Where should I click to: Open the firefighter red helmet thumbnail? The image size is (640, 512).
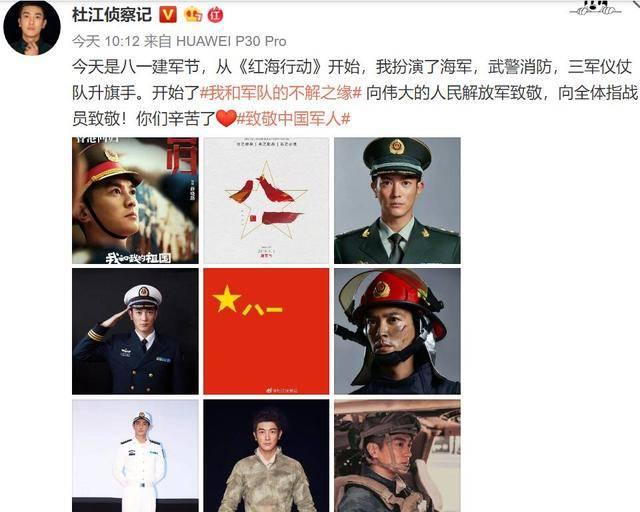397,331
